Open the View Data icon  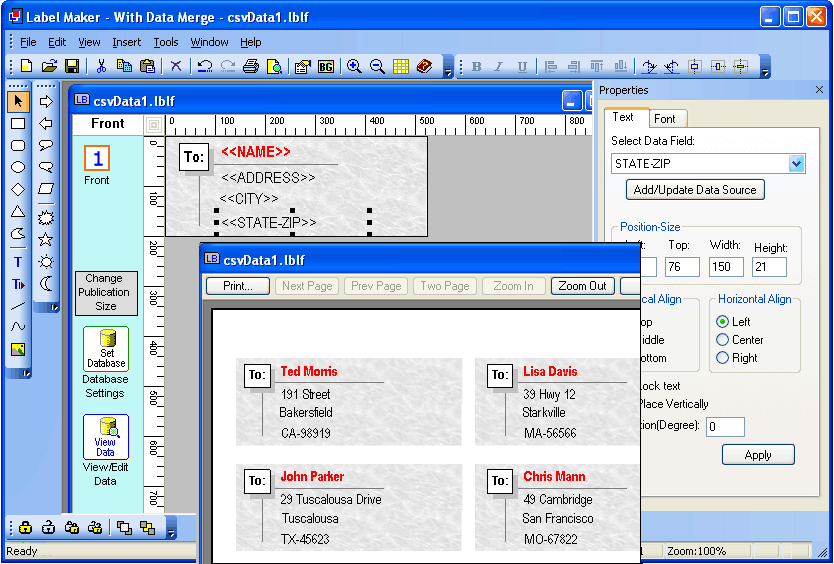[x=106, y=437]
